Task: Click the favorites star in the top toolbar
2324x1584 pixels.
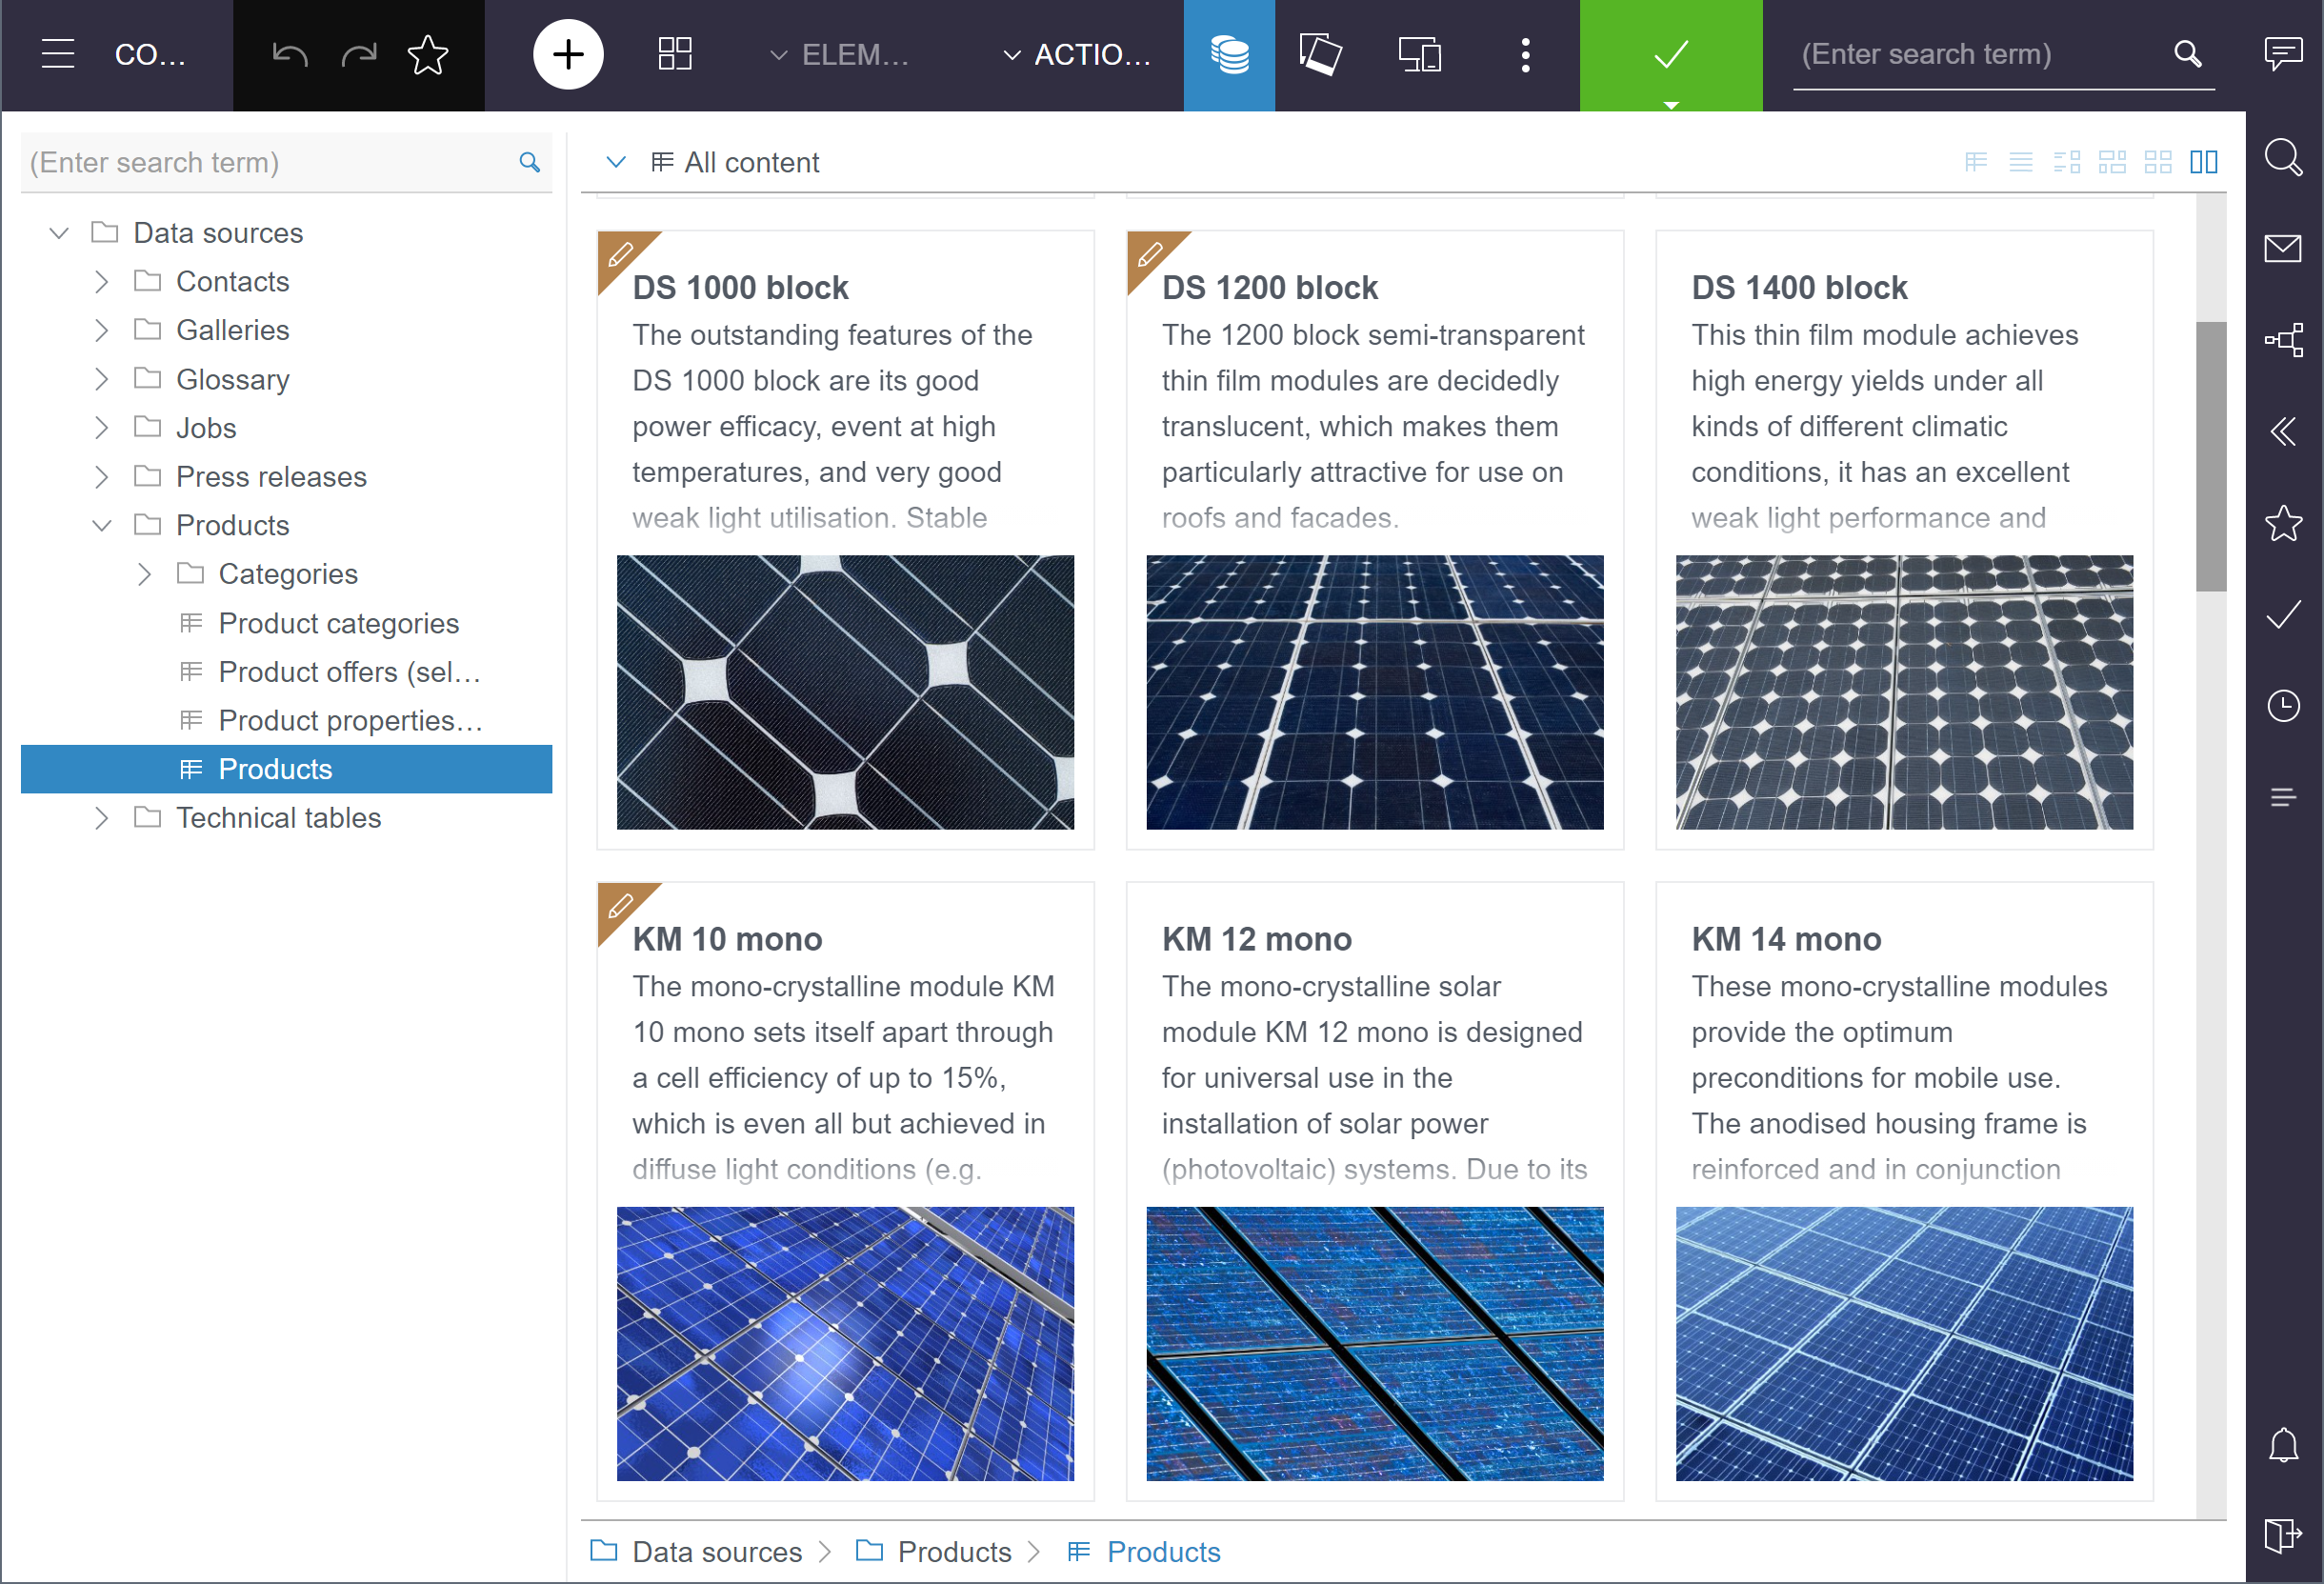Action: point(428,54)
